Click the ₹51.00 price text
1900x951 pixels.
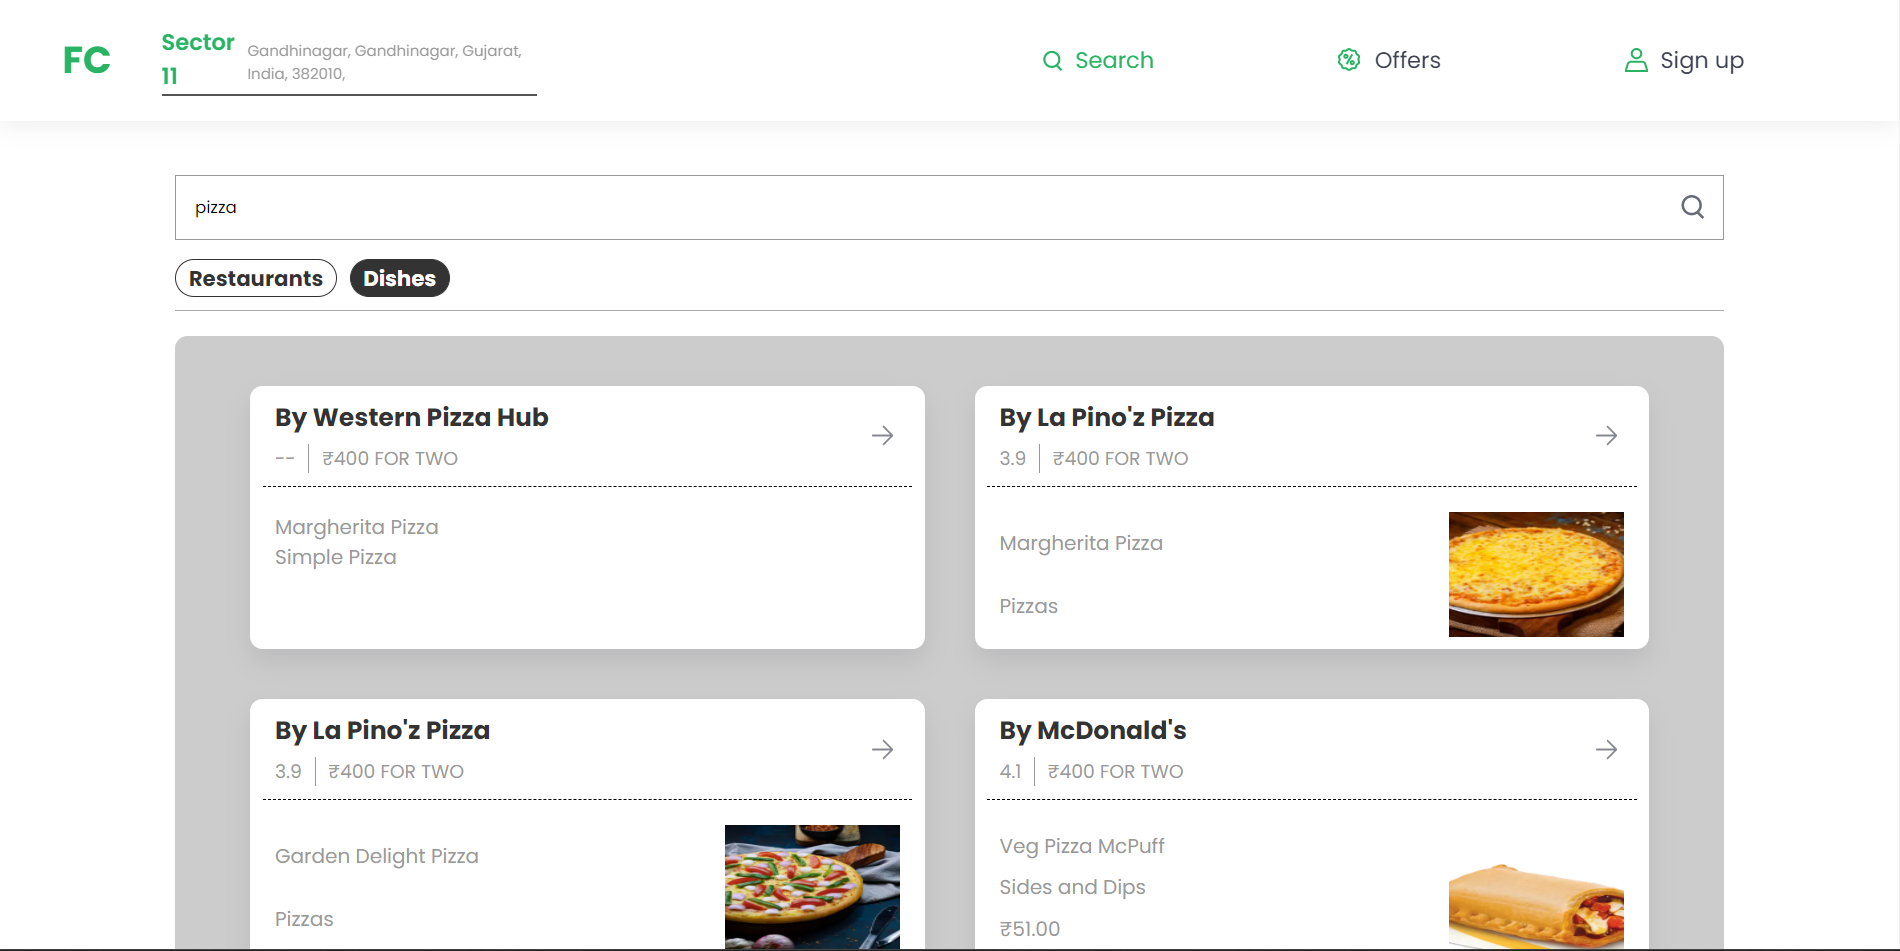click(x=1030, y=929)
